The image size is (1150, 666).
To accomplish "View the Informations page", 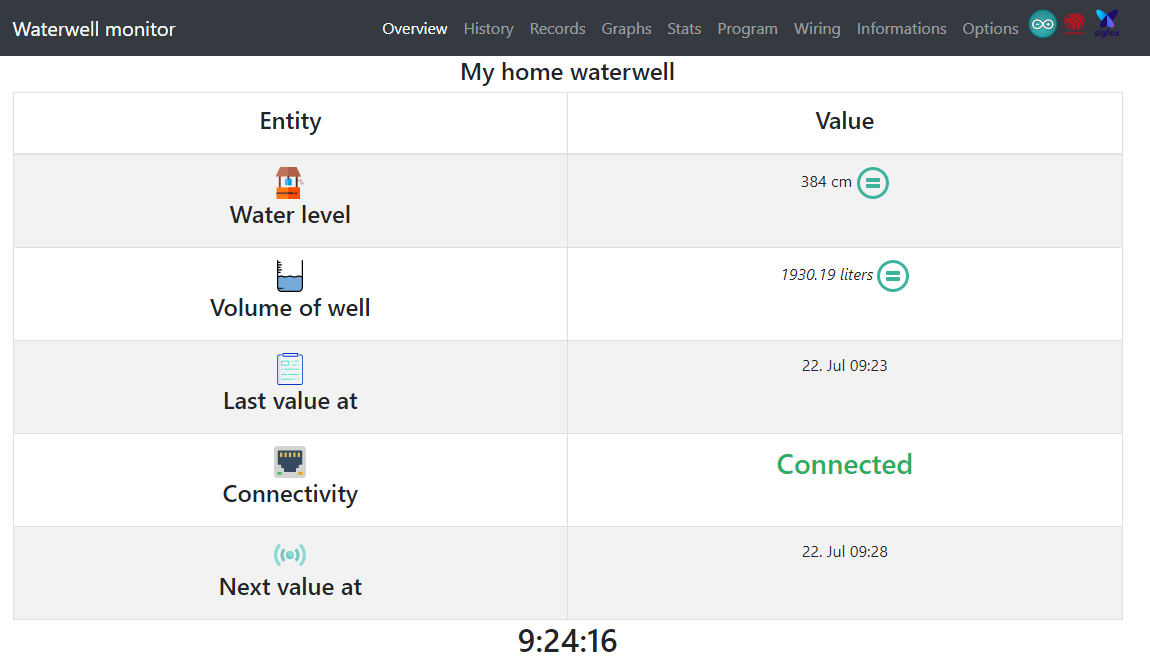I will point(902,29).
